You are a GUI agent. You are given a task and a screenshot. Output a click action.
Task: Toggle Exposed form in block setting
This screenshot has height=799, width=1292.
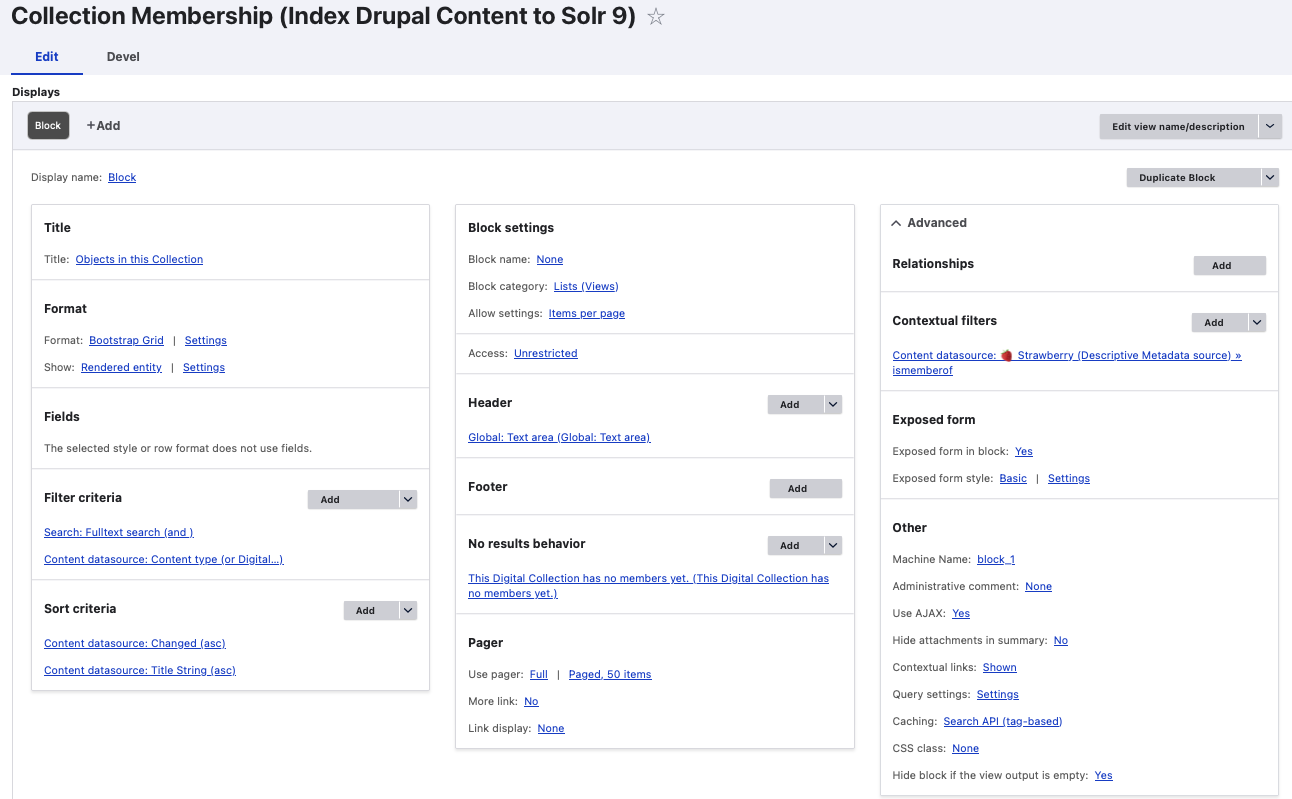click(x=1023, y=451)
